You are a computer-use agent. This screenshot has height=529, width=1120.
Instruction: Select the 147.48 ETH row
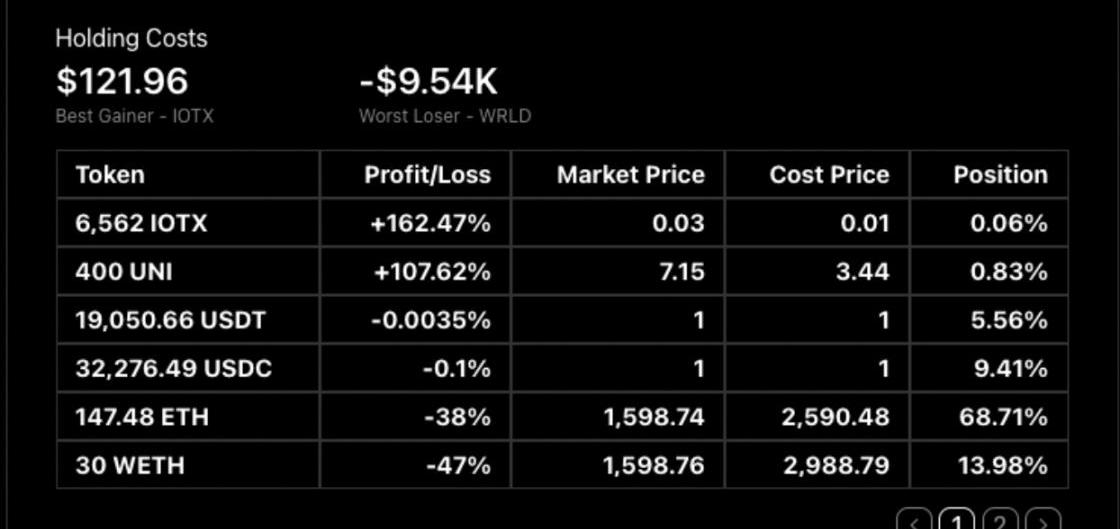click(142, 417)
